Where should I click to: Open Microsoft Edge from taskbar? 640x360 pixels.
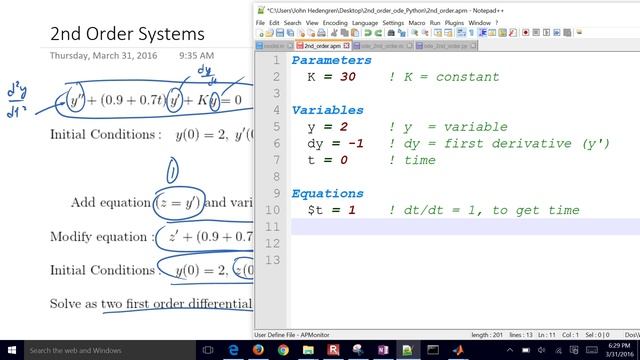(233, 350)
